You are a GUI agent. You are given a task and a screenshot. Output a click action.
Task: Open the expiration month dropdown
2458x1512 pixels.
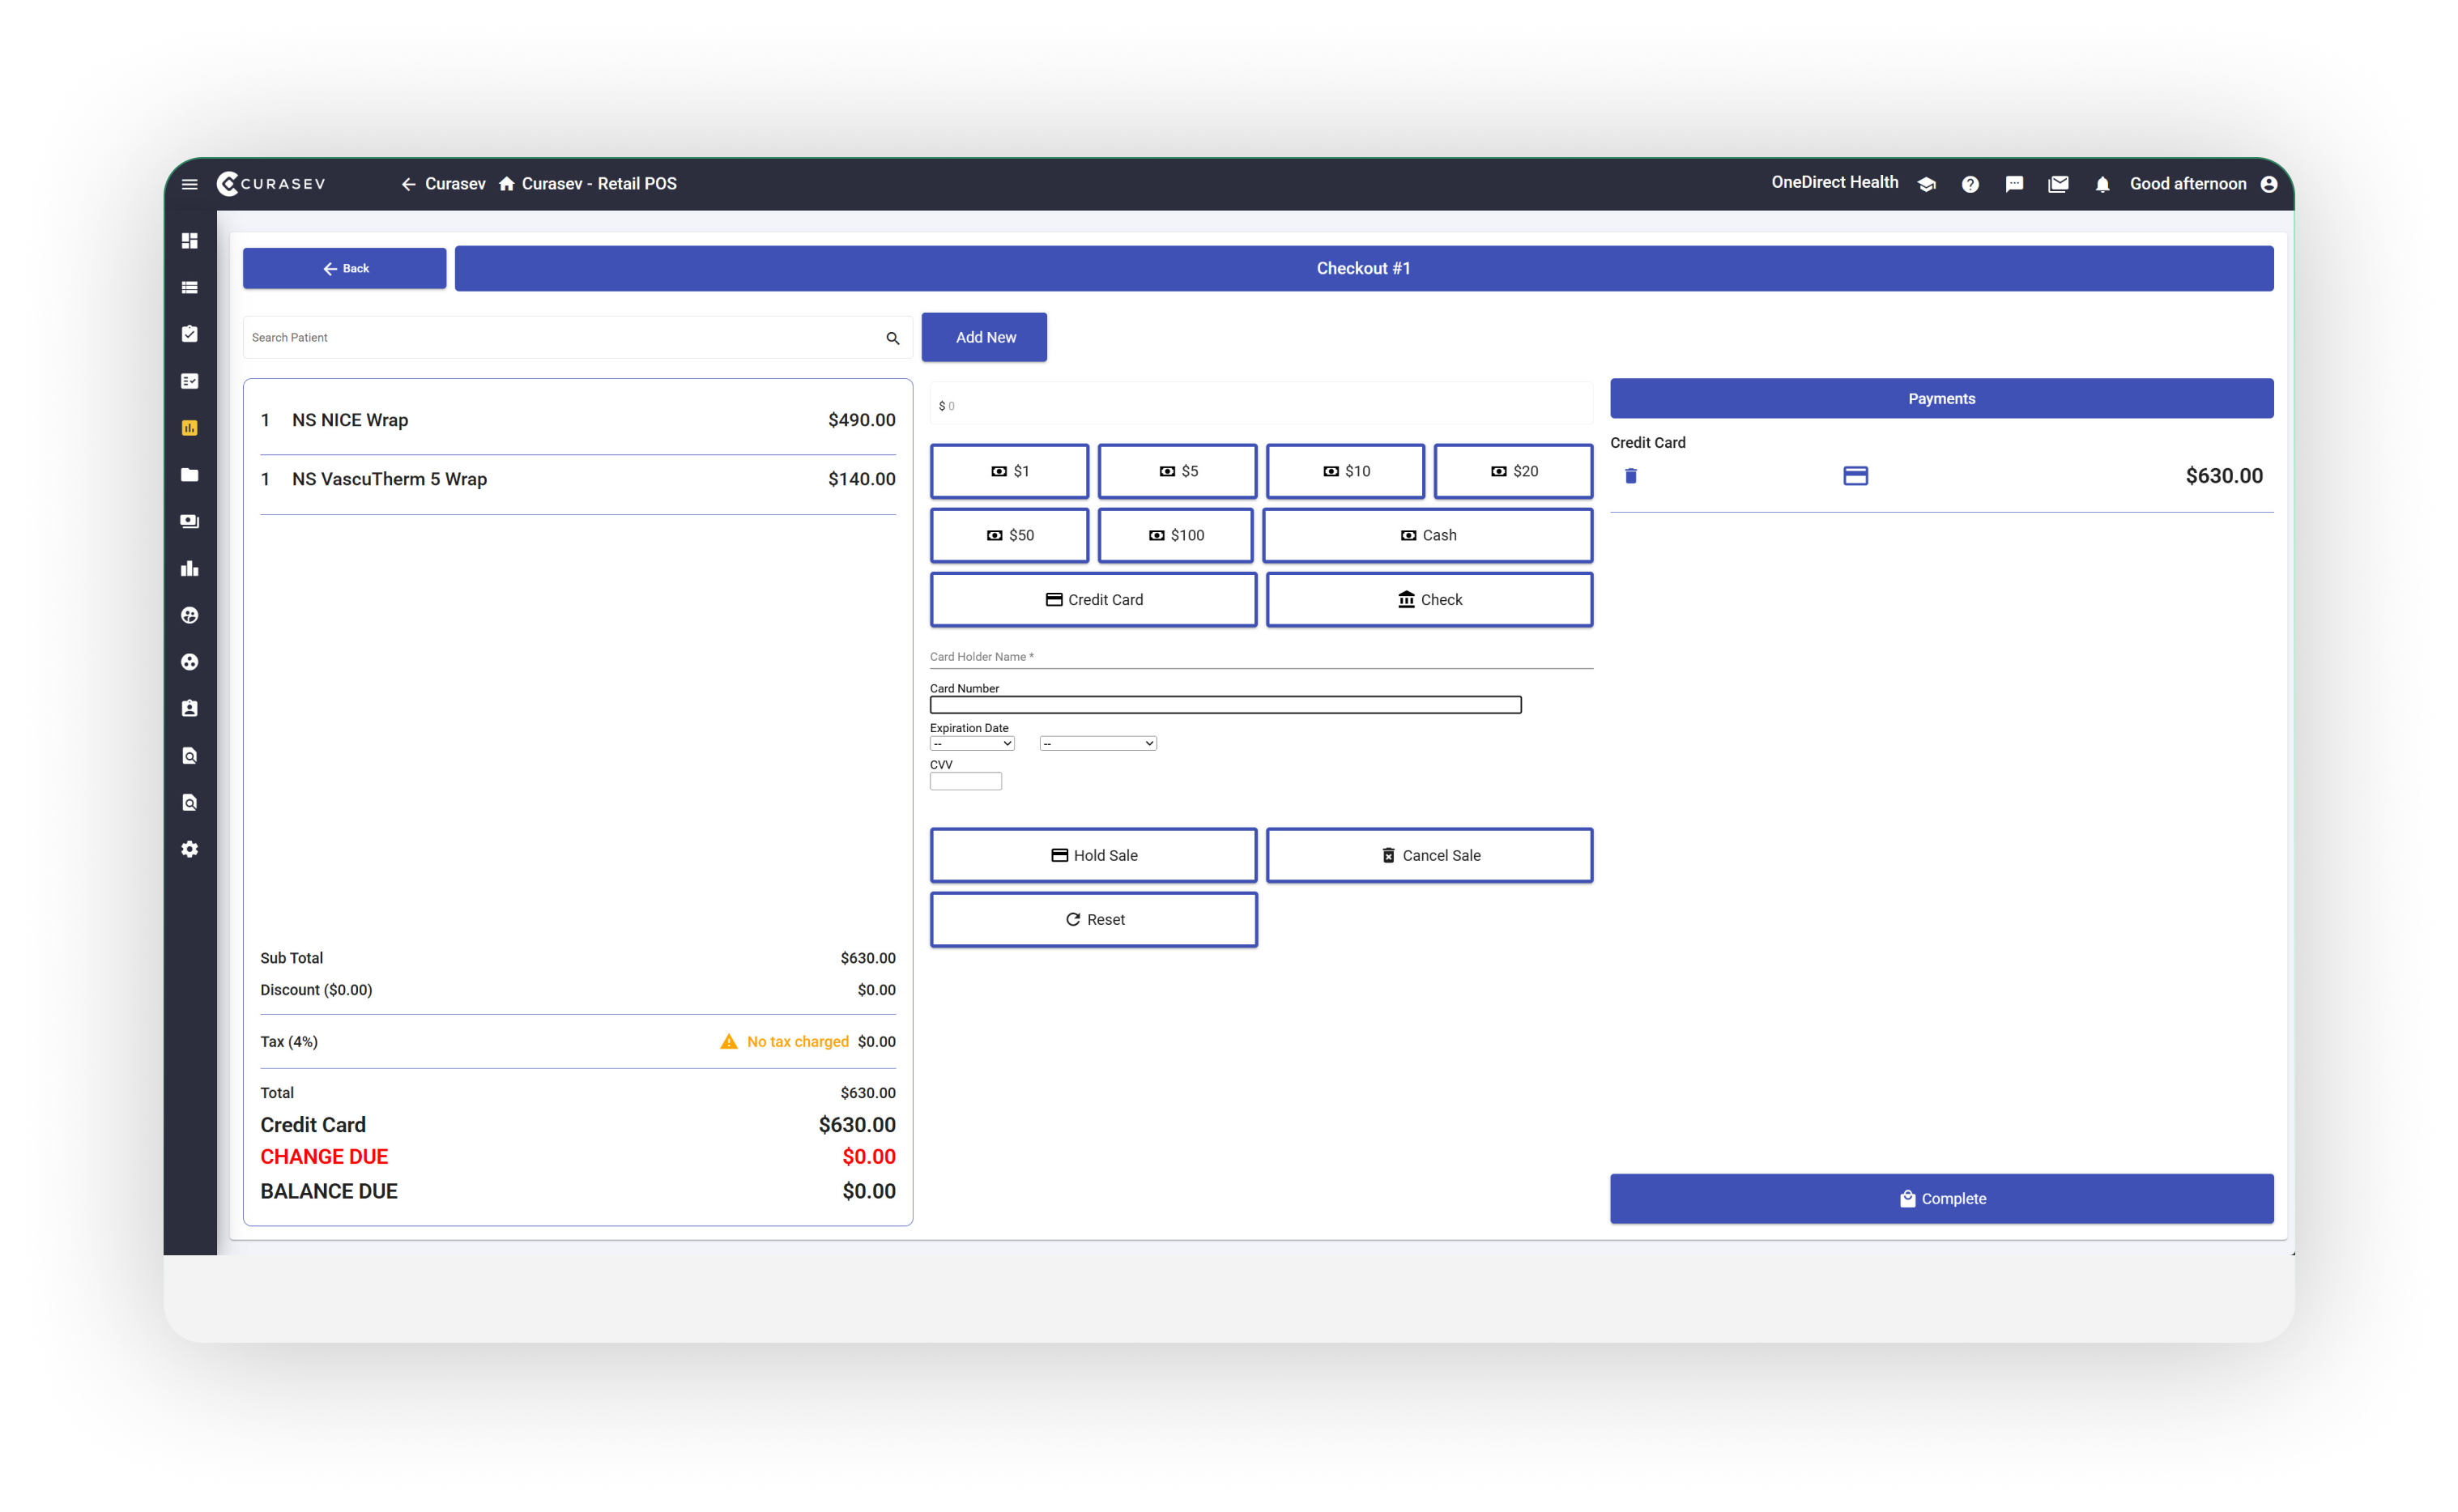pos(971,744)
